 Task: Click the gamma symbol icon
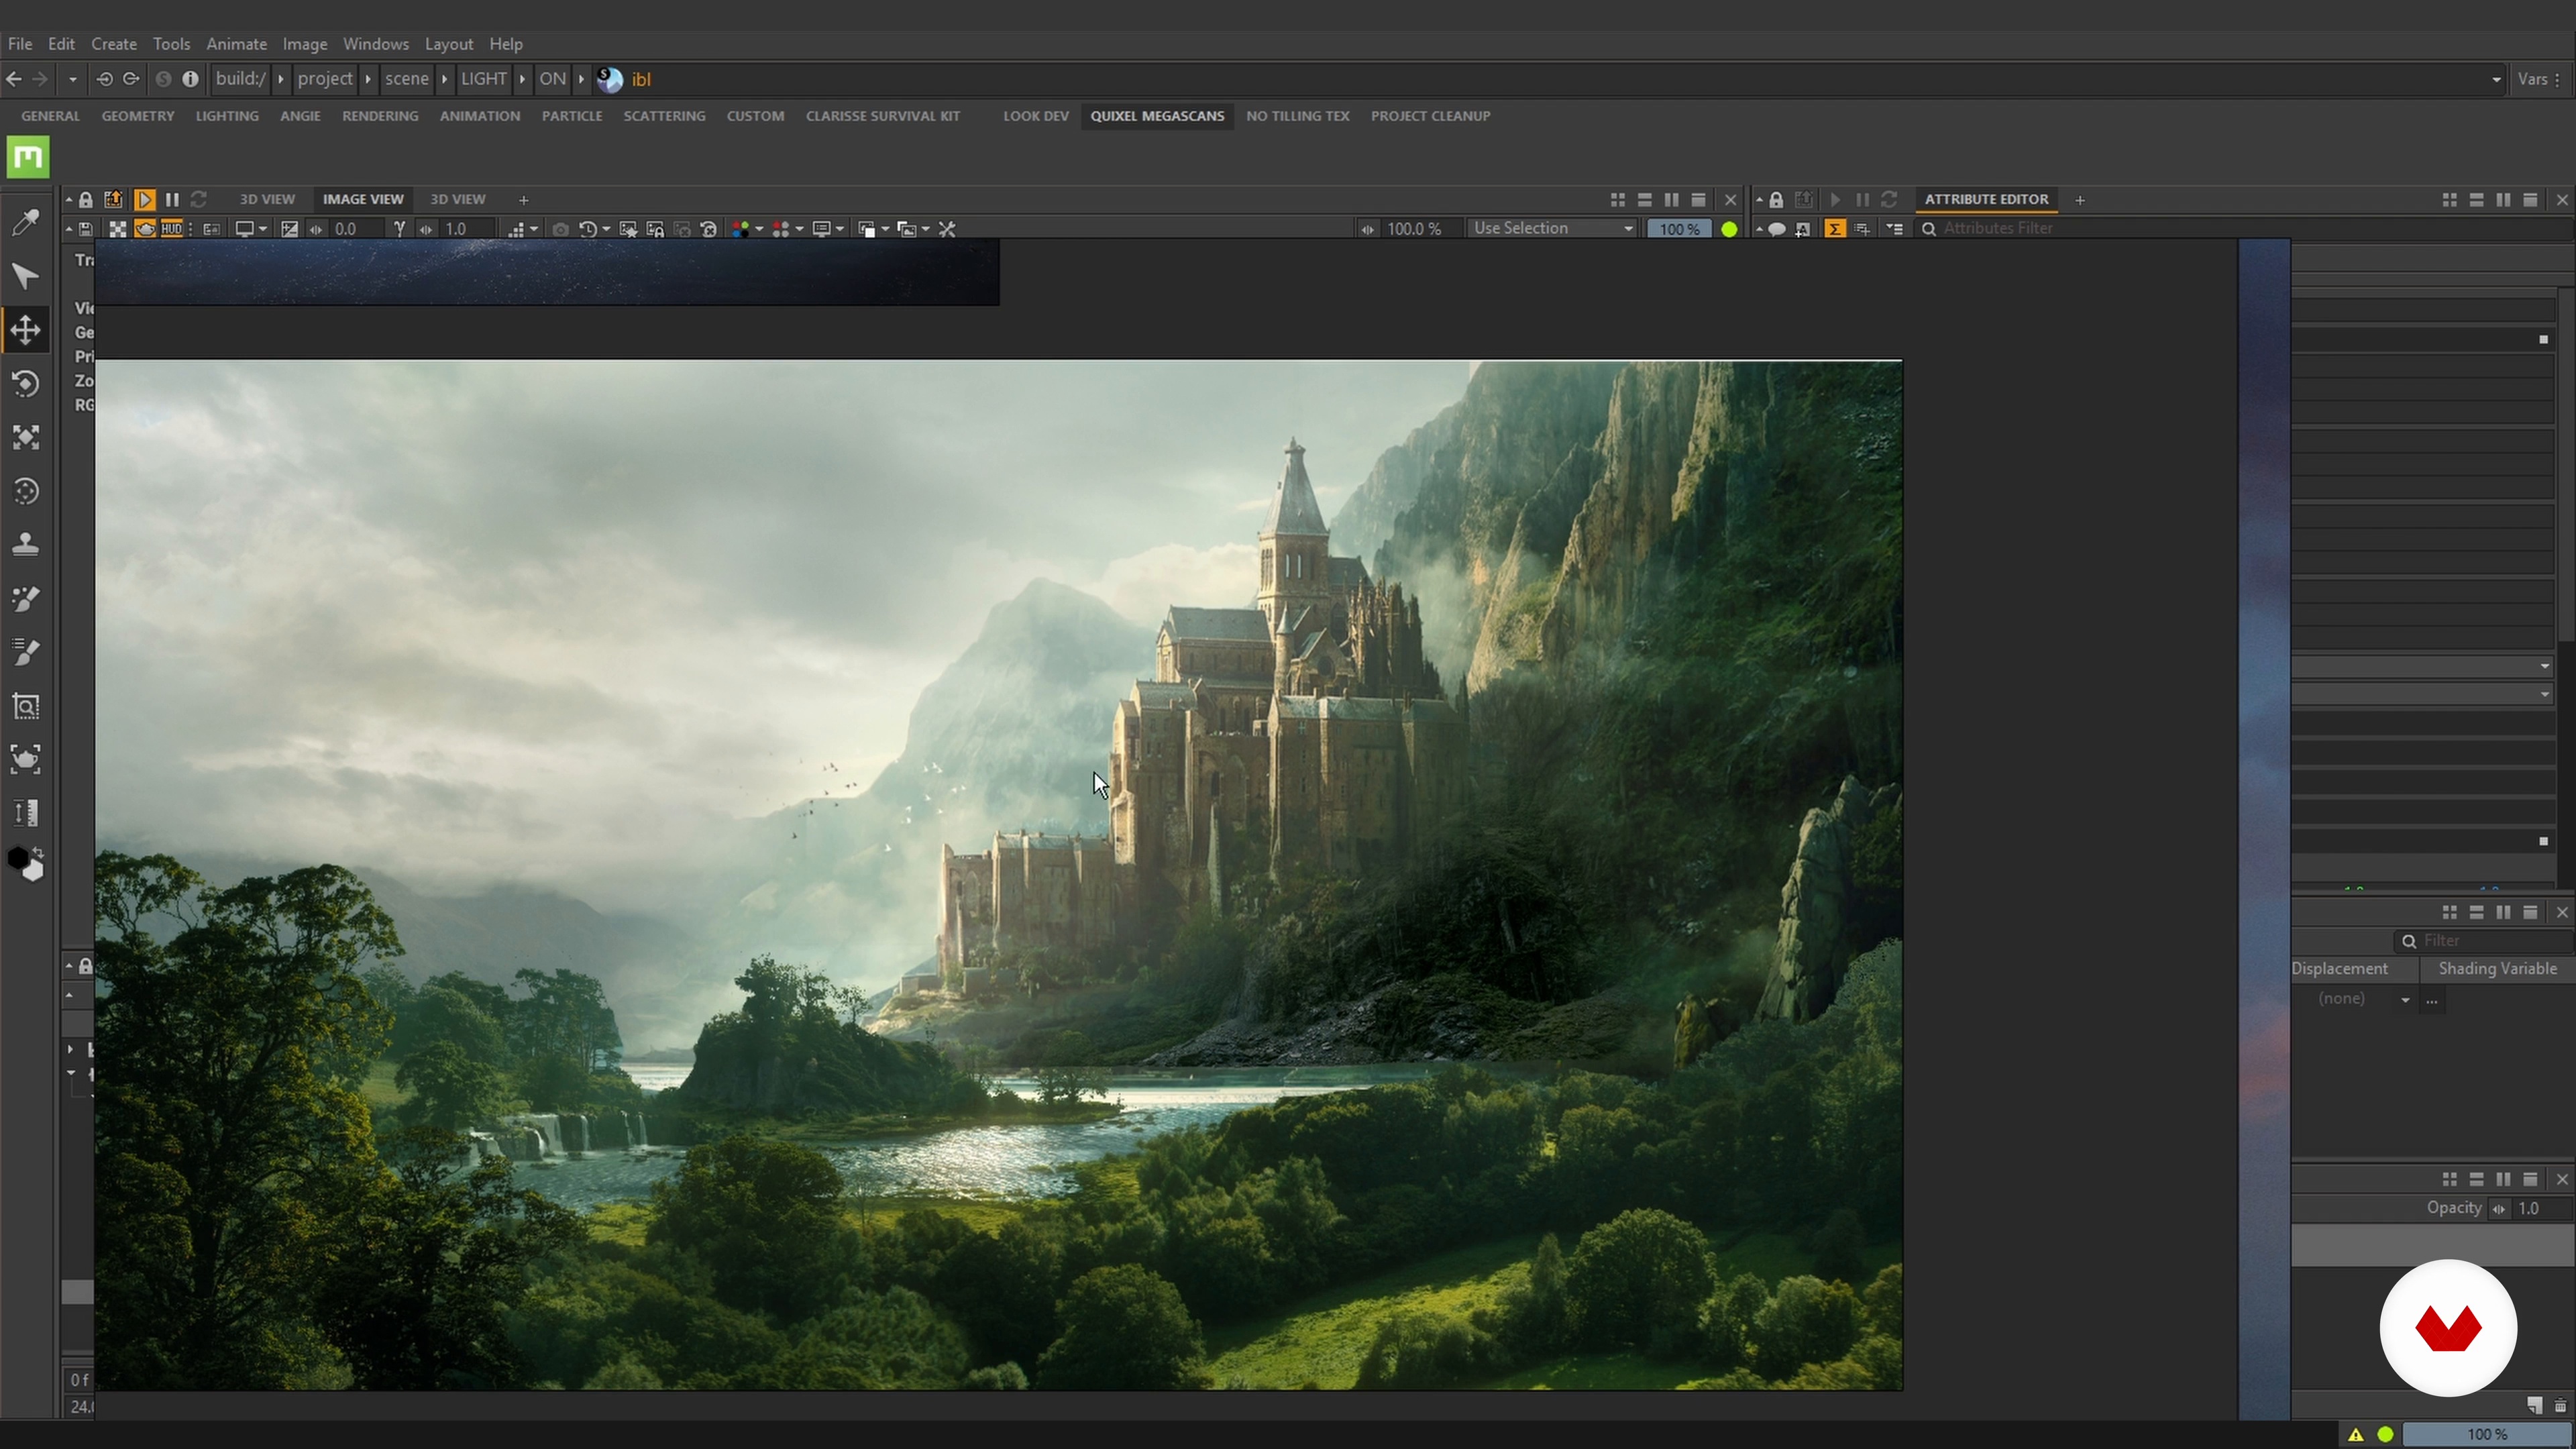tap(399, 229)
